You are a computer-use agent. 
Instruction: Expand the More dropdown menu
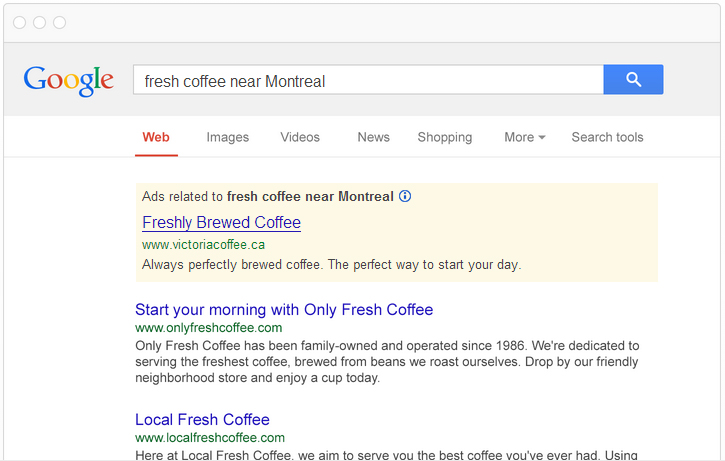tap(525, 137)
